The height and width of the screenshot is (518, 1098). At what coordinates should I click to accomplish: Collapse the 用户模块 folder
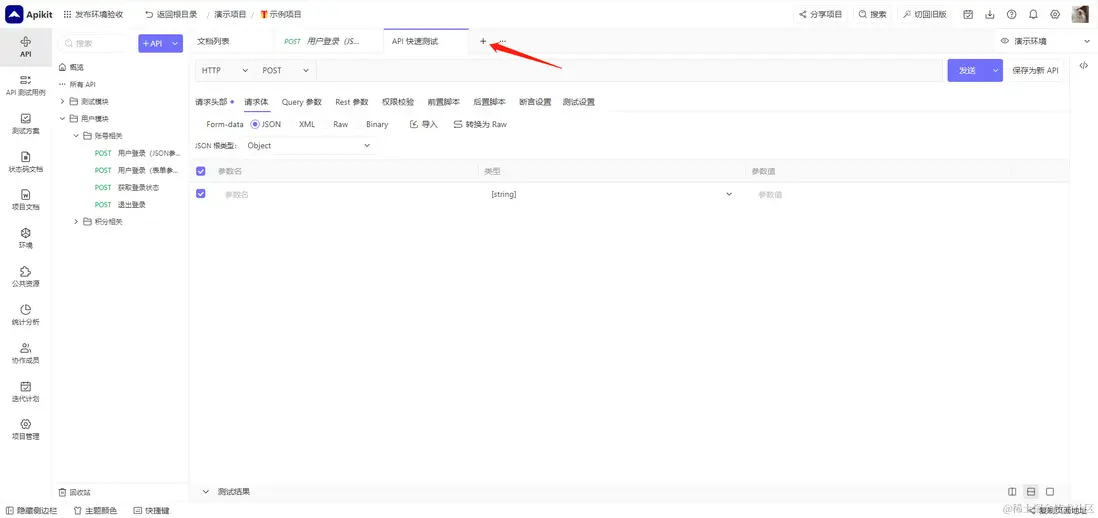(62, 118)
